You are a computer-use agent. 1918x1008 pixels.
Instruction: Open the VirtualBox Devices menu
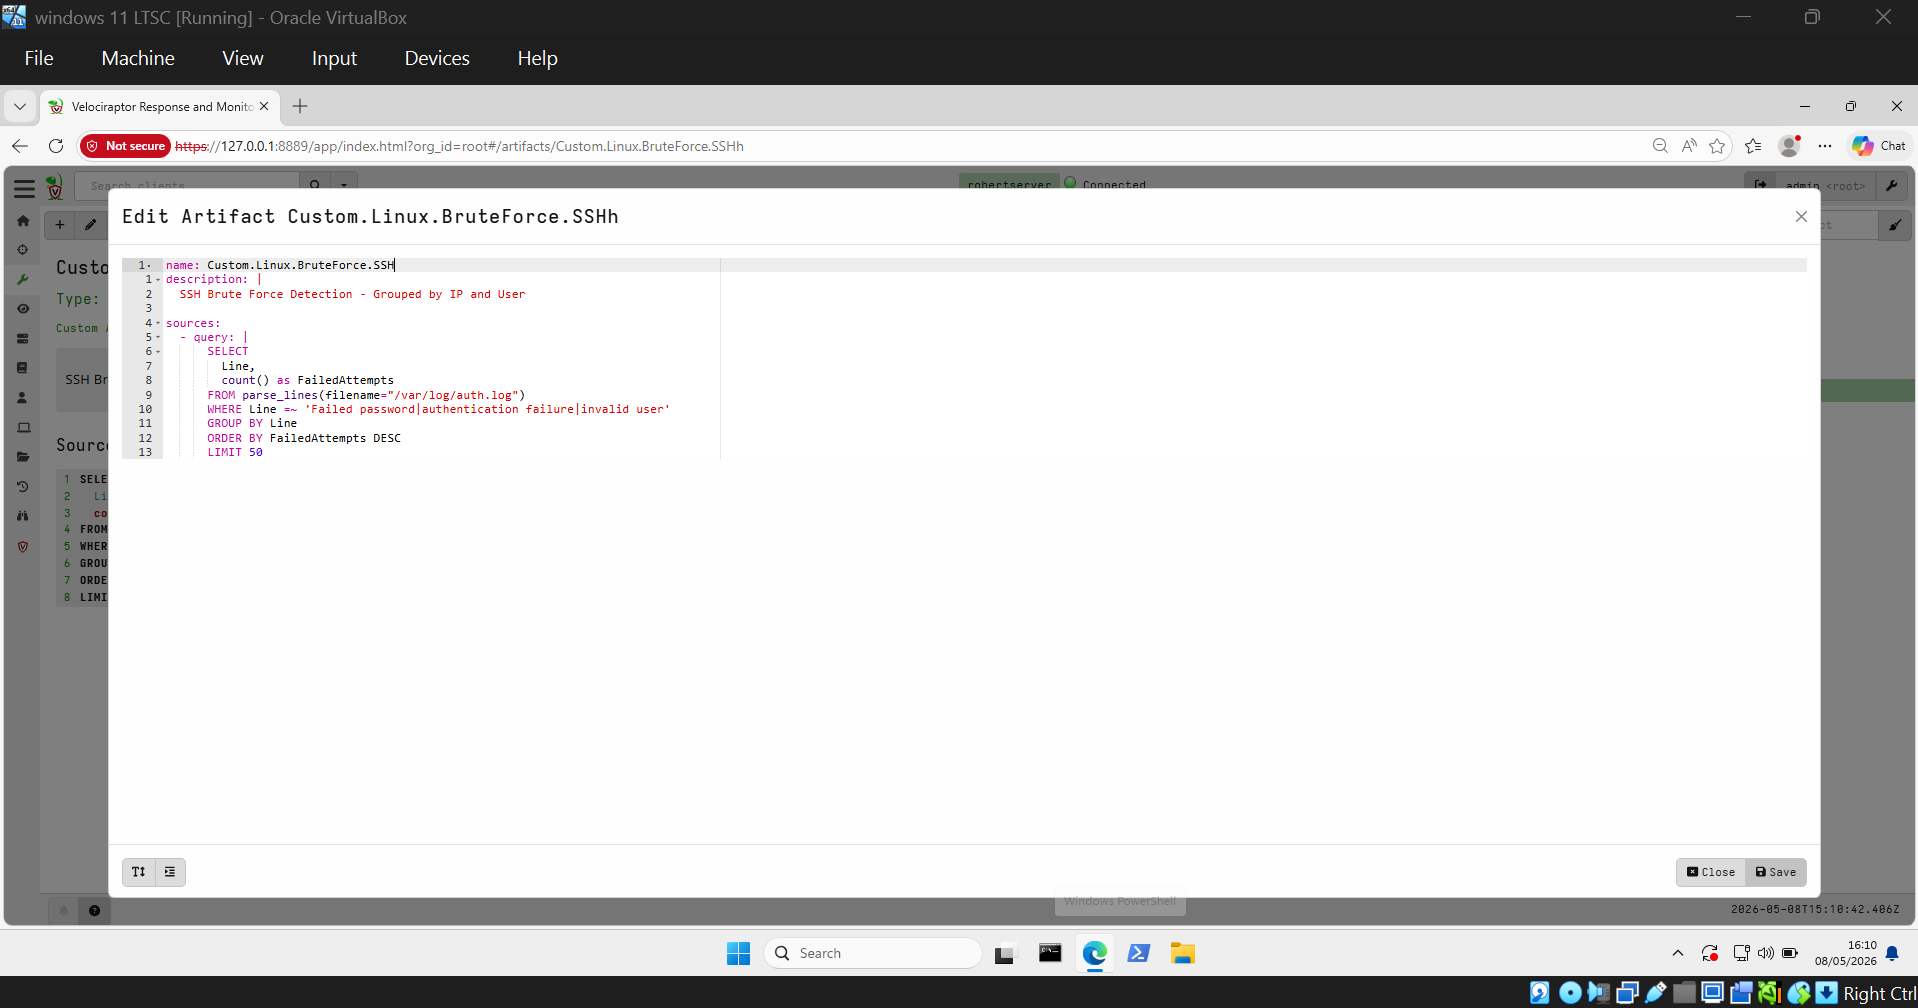437,58
